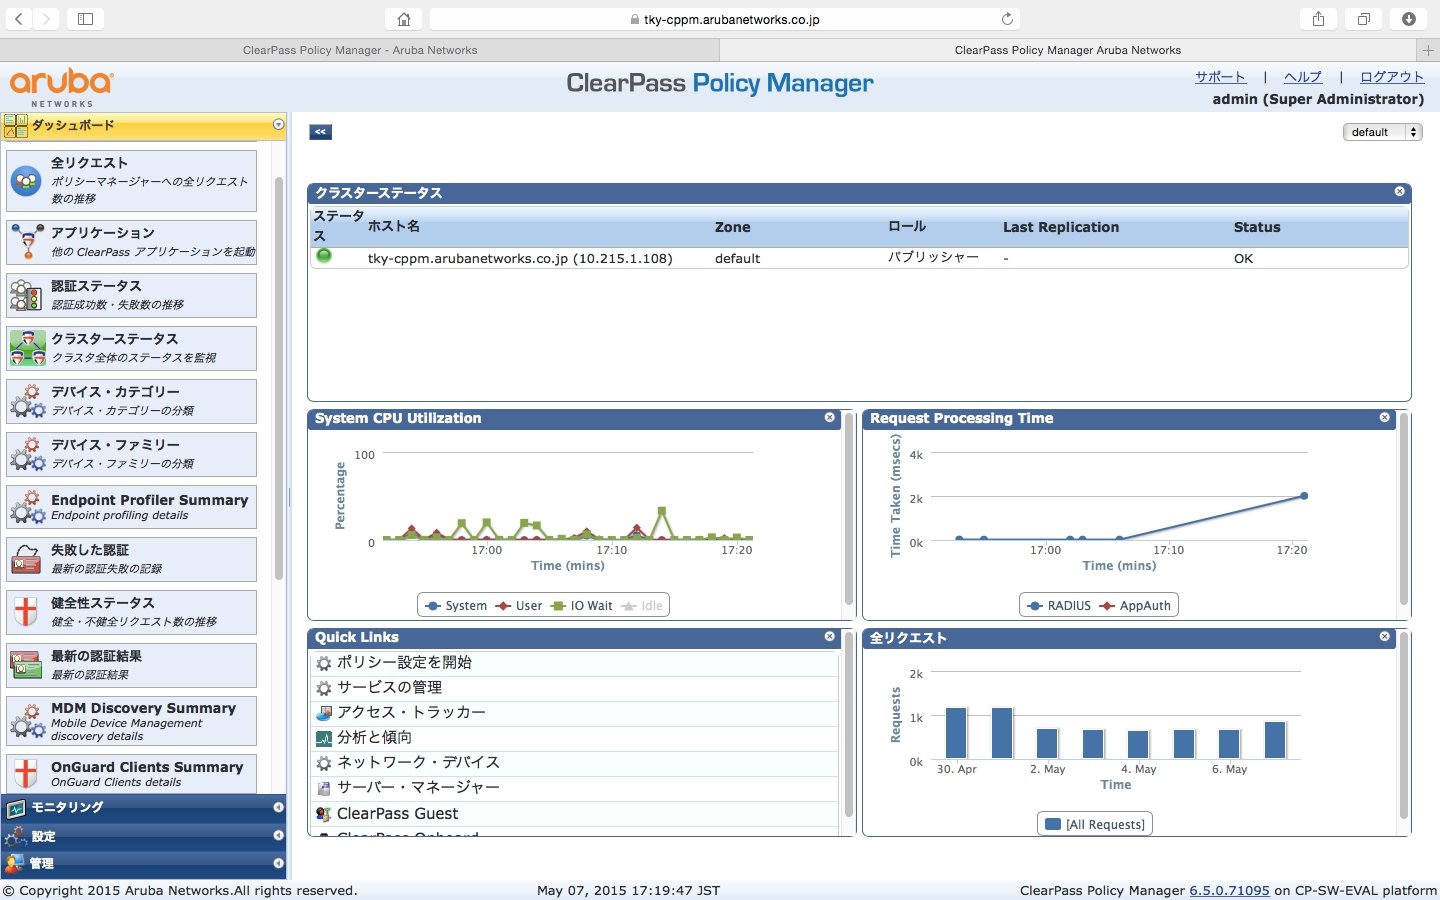Toggle Idle series in CPU legend
Screen dimensions: 1440x900
click(x=642, y=606)
